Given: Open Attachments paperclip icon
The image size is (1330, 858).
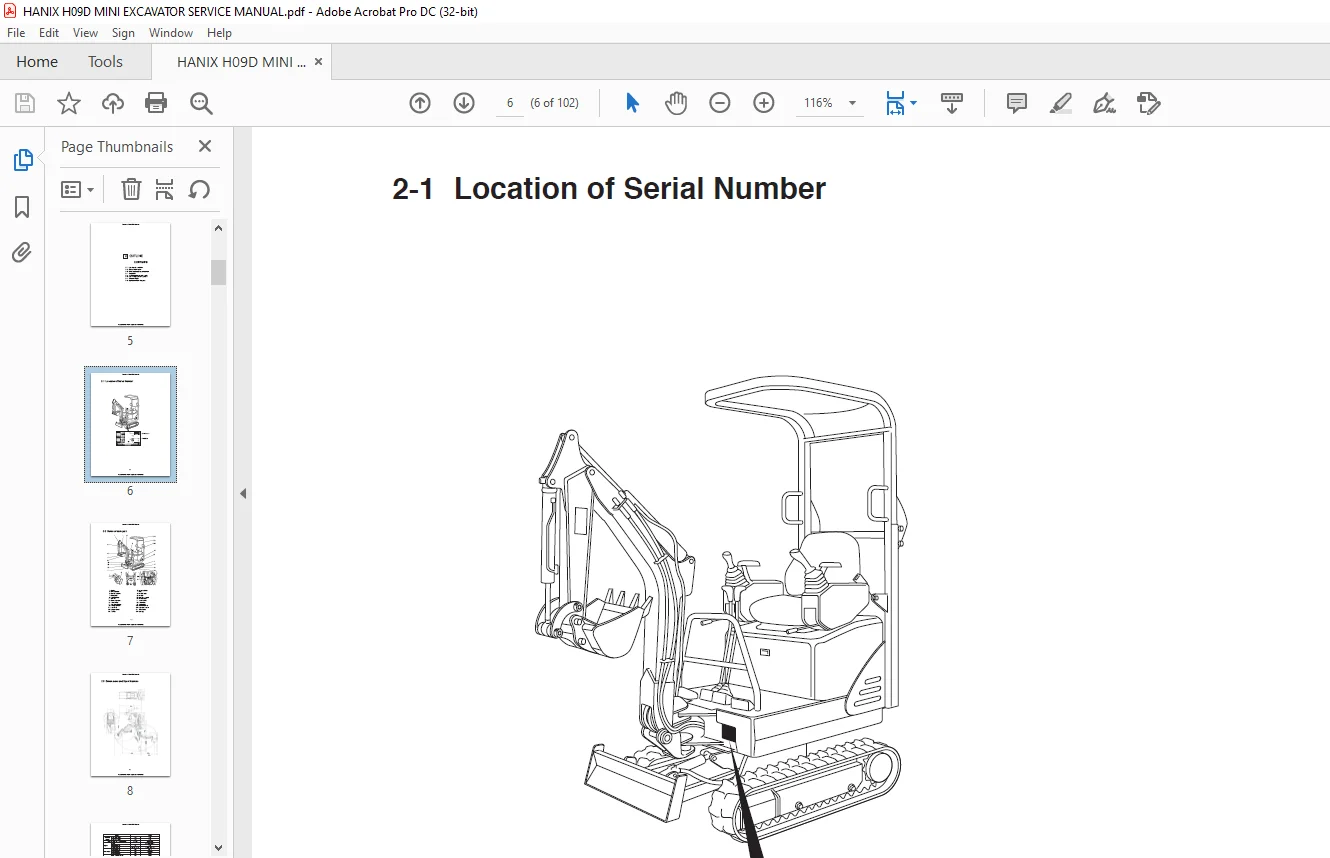Looking at the screenshot, I should click(22, 252).
